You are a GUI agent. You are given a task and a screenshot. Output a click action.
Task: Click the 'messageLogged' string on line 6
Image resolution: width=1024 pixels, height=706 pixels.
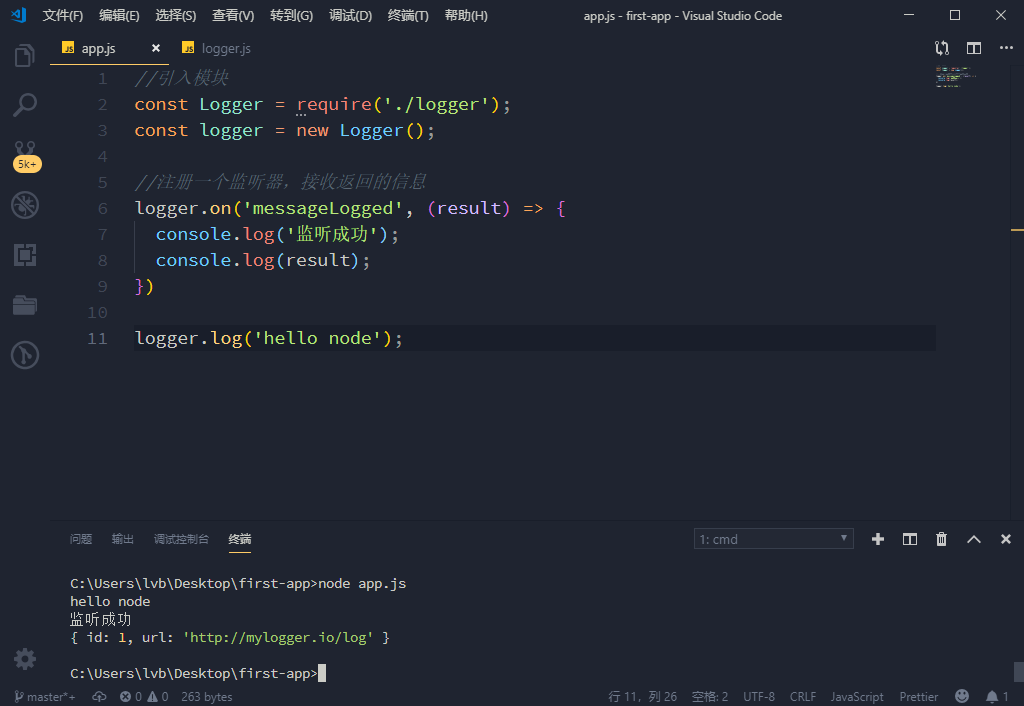click(323, 208)
